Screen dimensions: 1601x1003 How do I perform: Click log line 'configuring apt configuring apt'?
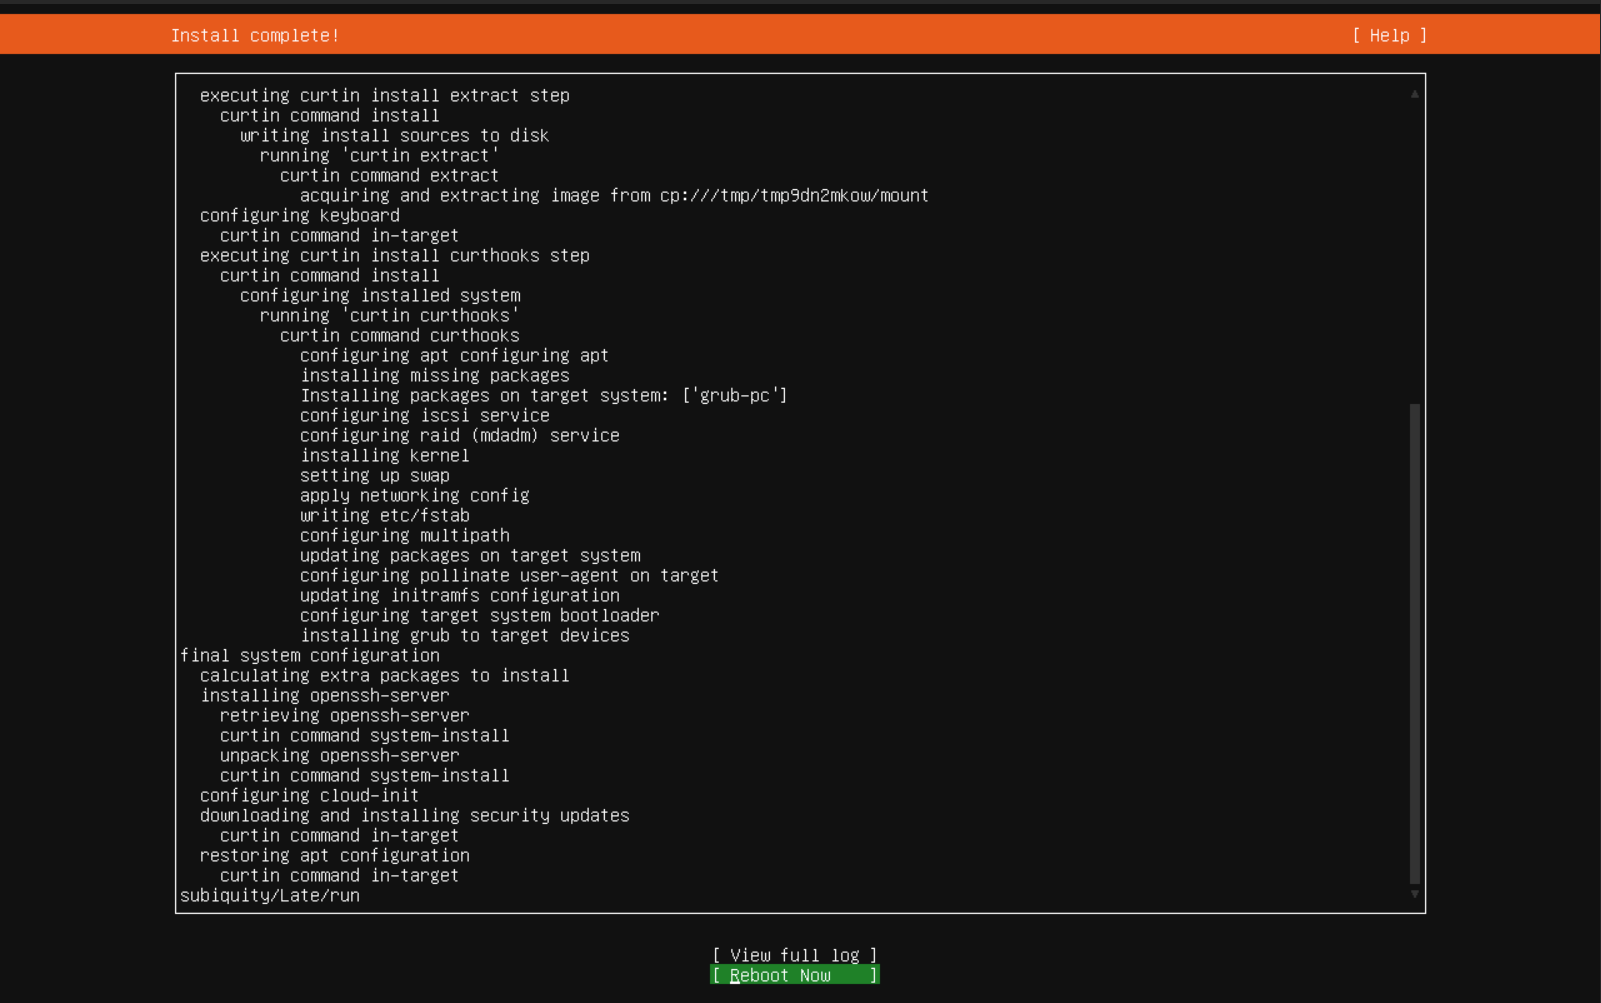click(x=454, y=355)
